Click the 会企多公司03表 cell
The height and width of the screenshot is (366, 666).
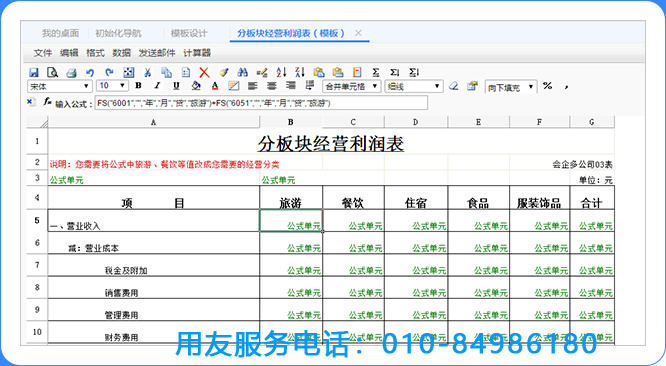coord(562,163)
